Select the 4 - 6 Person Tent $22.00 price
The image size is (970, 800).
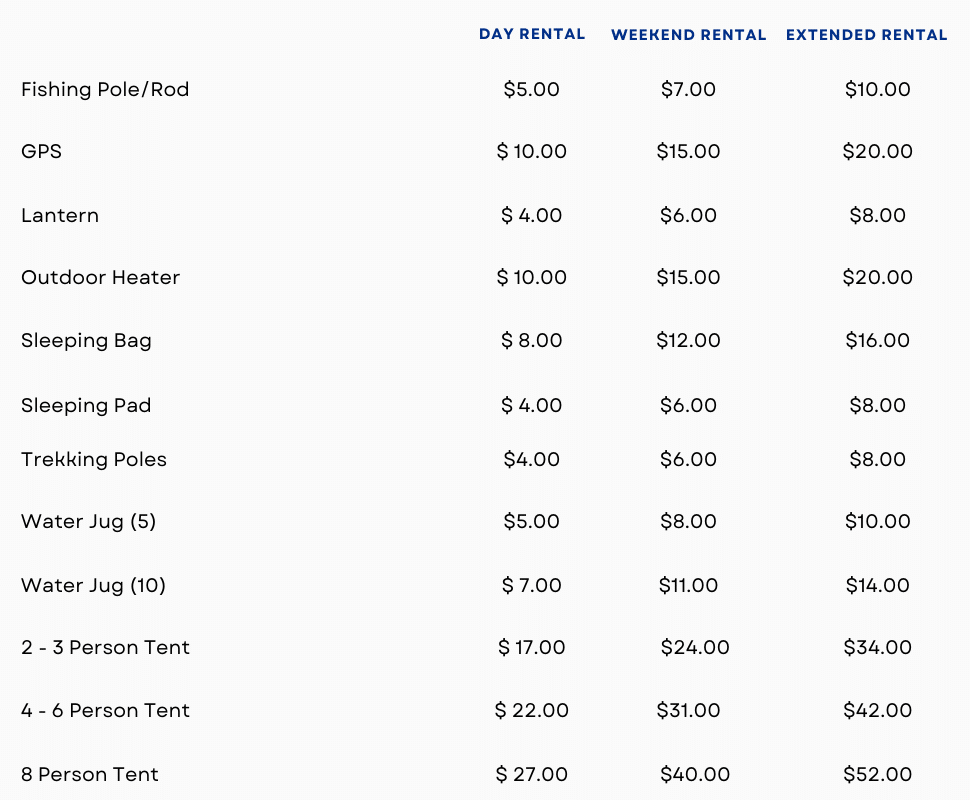tap(532, 710)
